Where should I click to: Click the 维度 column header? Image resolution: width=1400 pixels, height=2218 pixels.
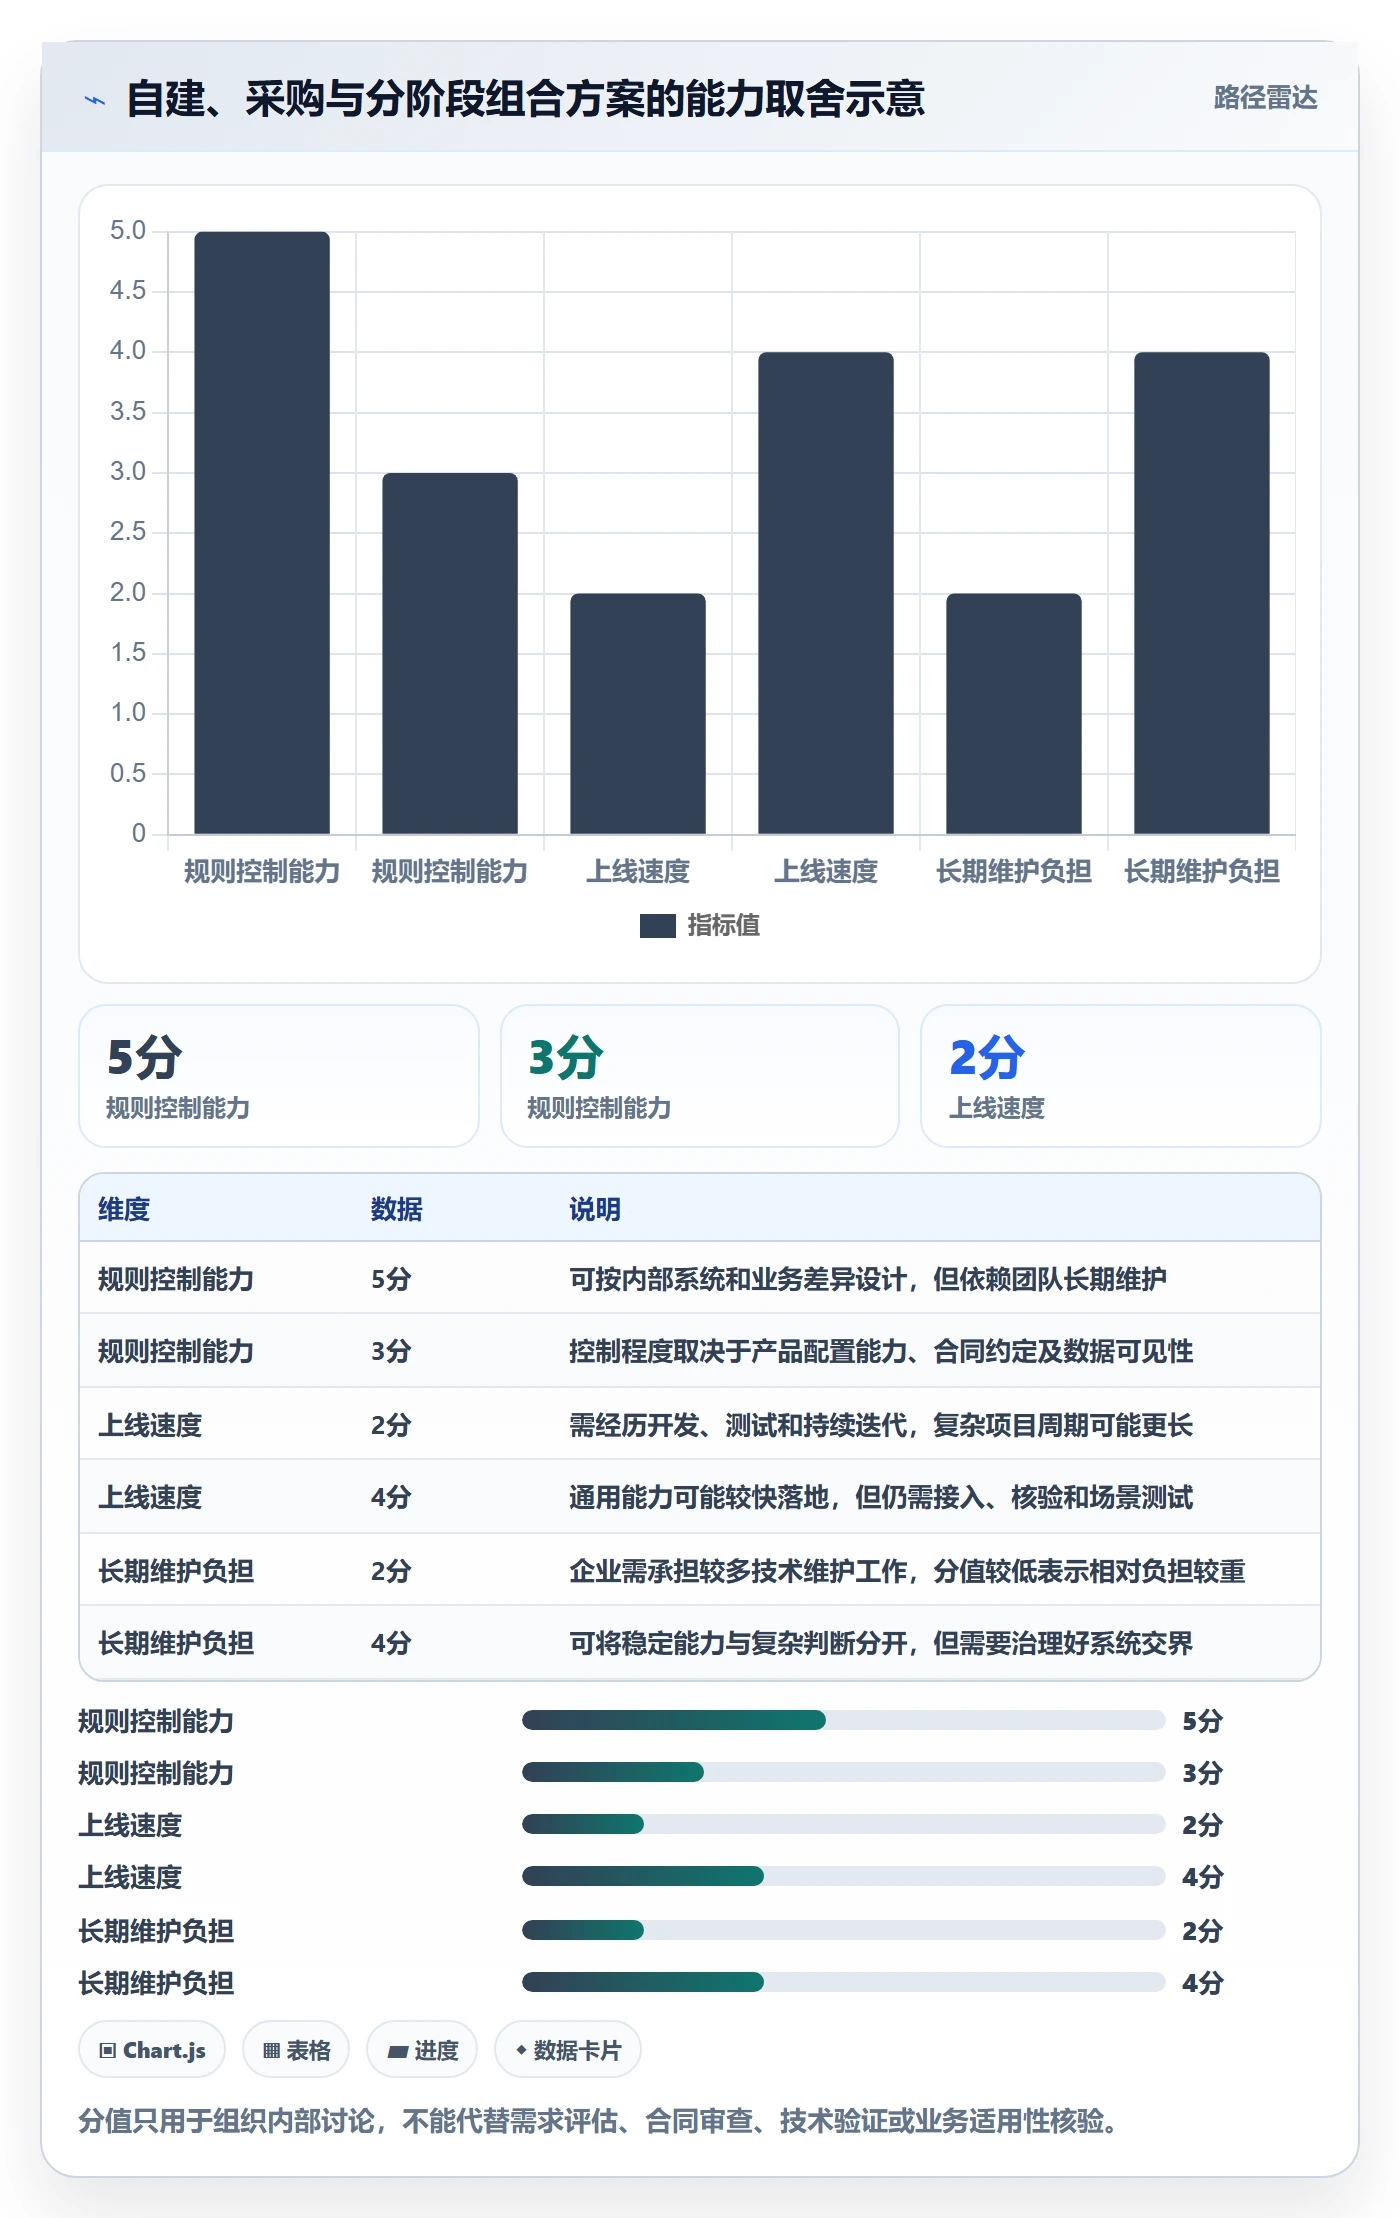[124, 1209]
